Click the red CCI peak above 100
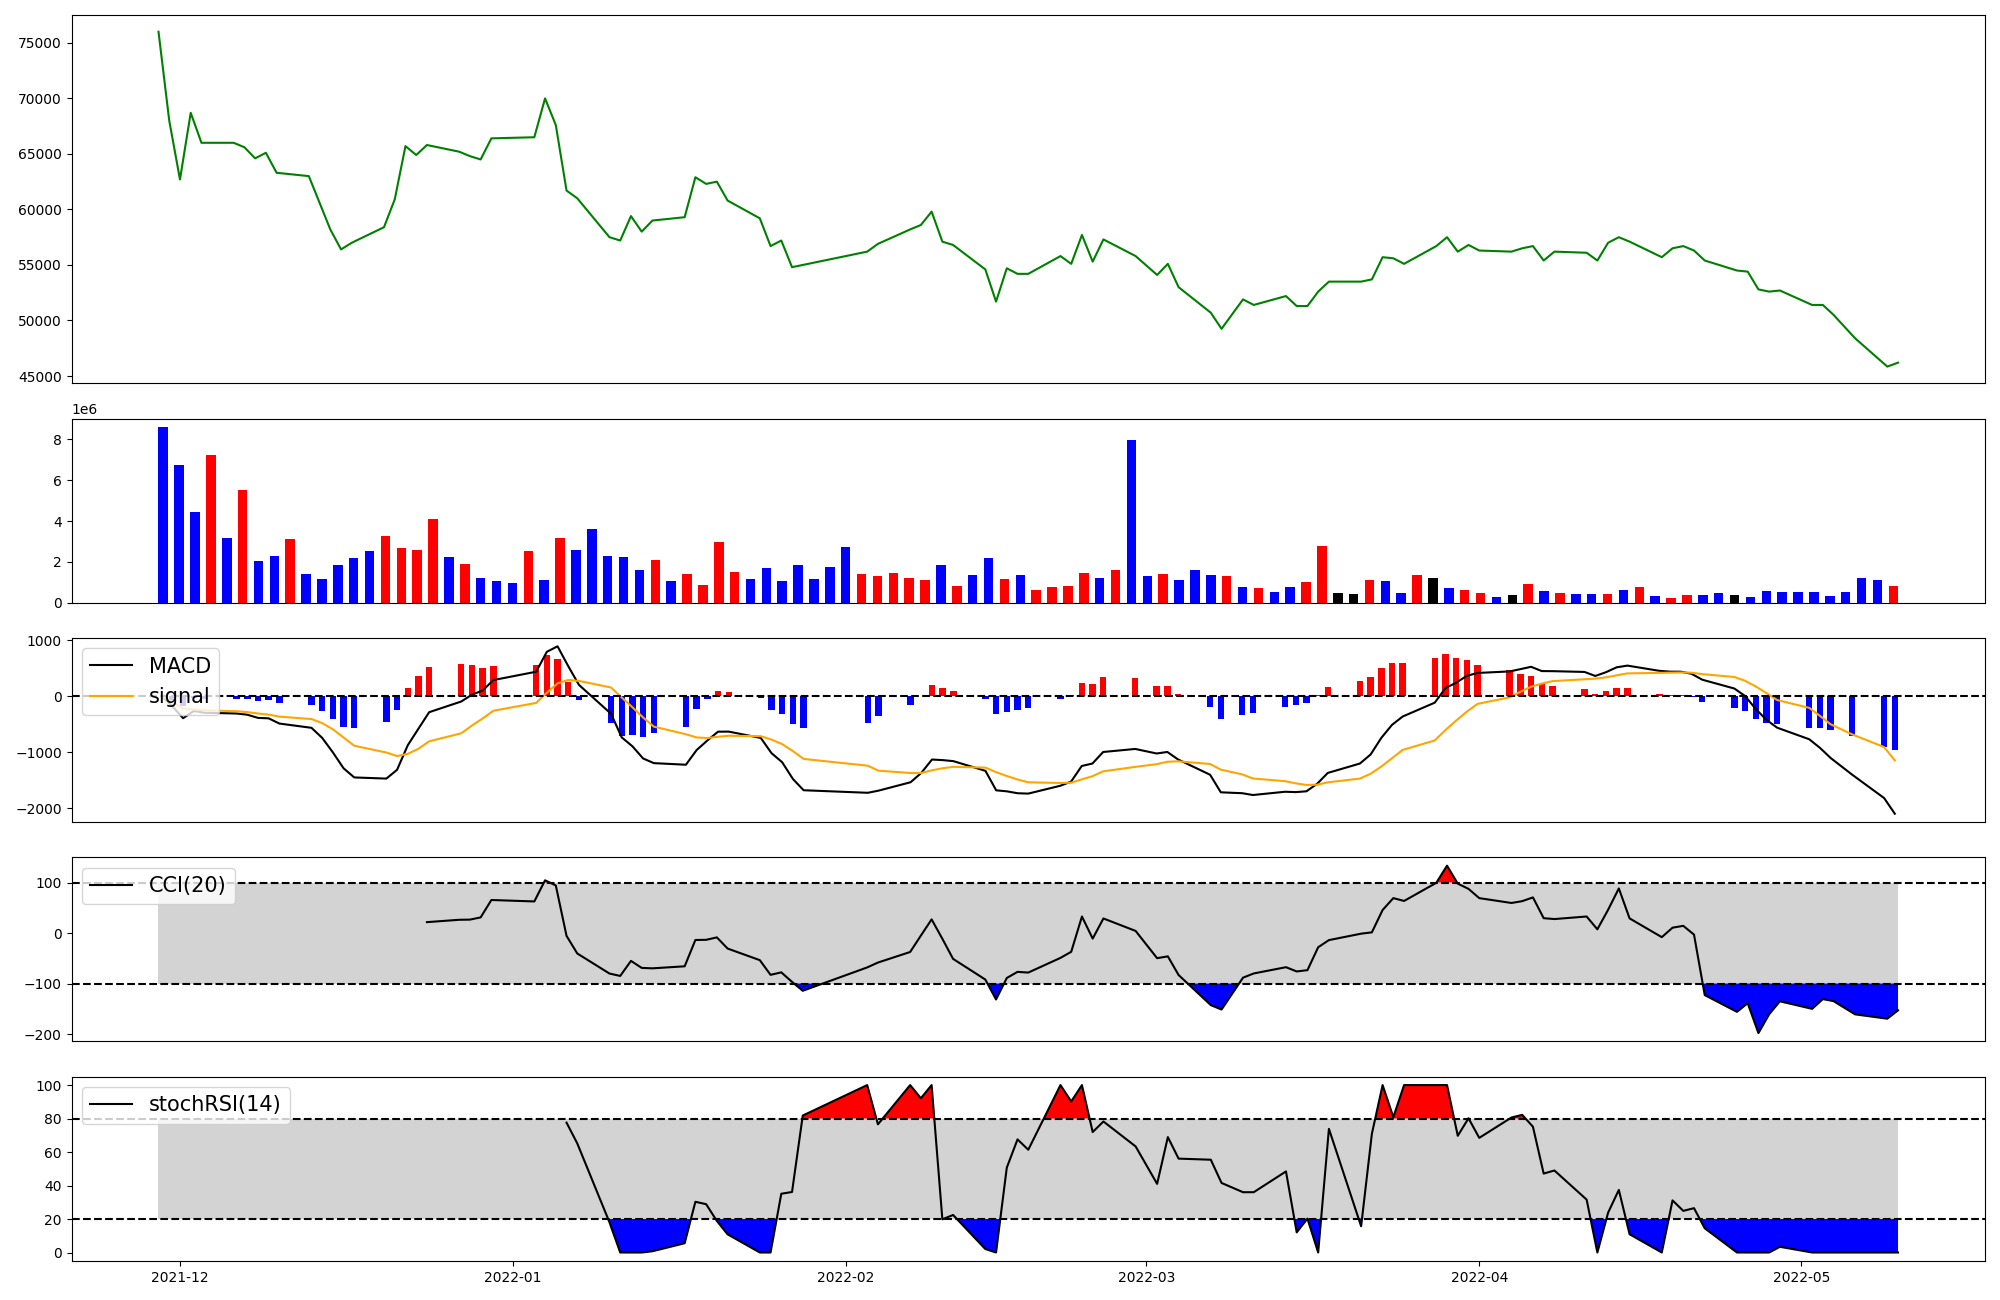Image resolution: width=2000 pixels, height=1300 pixels. tap(1446, 875)
